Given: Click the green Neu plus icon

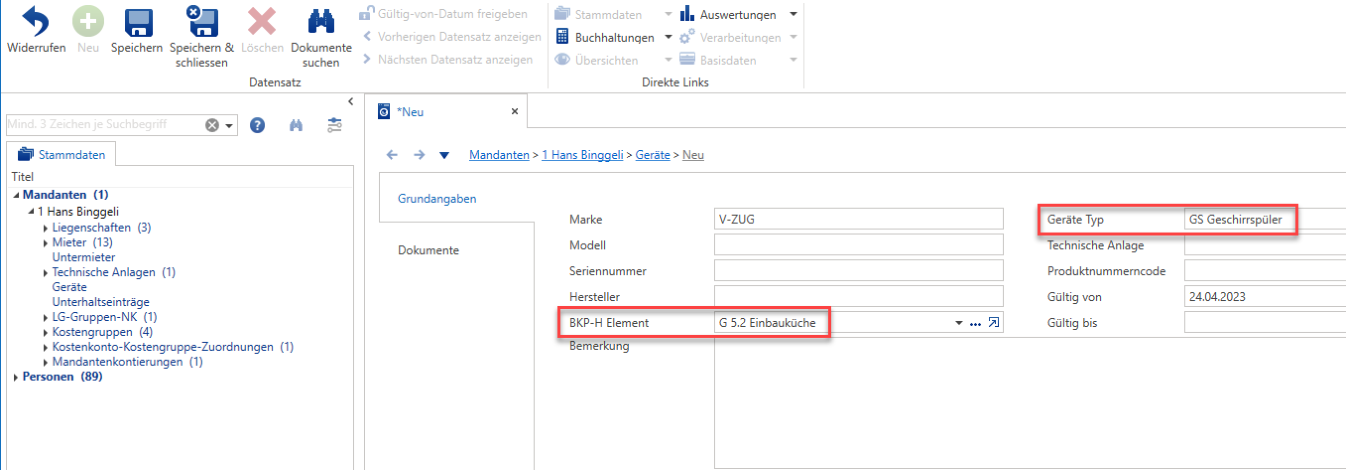Looking at the screenshot, I should tap(88, 22).
